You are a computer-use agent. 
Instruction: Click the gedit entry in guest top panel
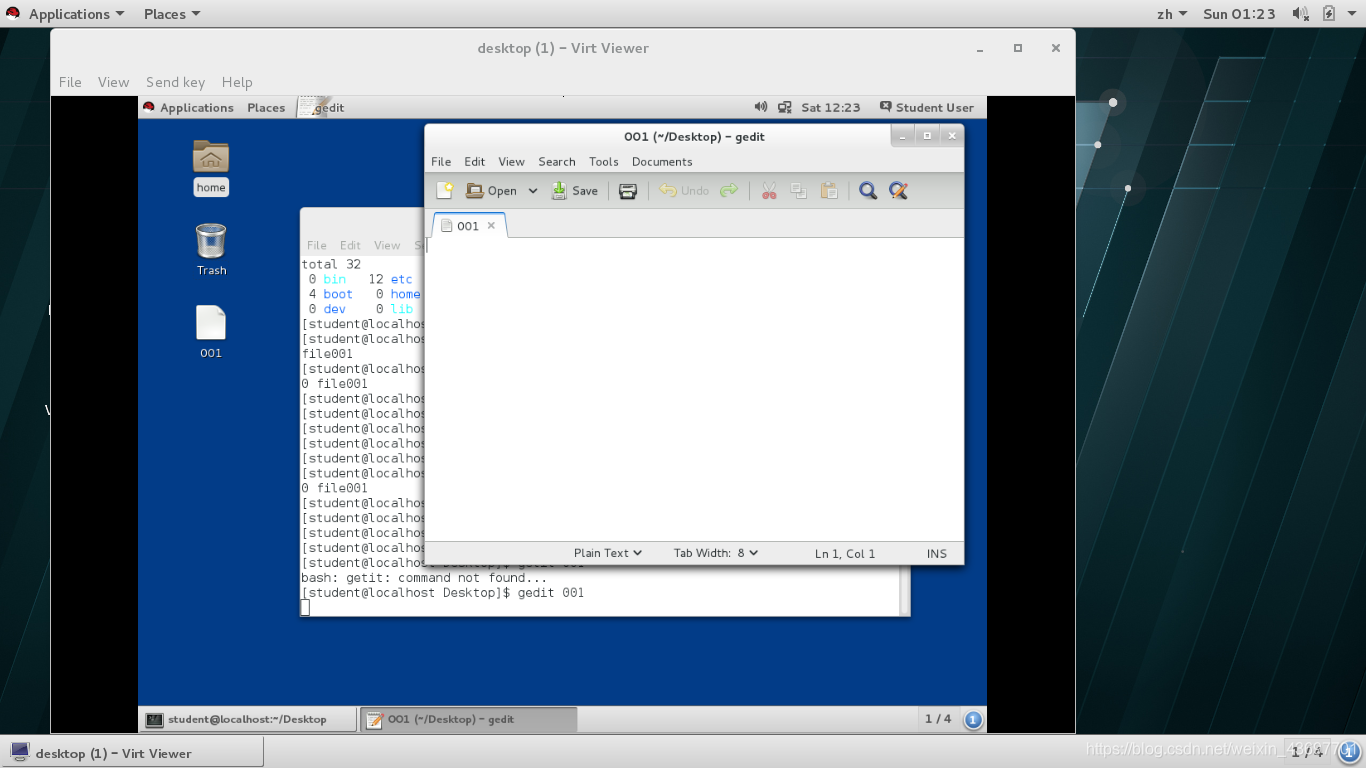pos(322,107)
